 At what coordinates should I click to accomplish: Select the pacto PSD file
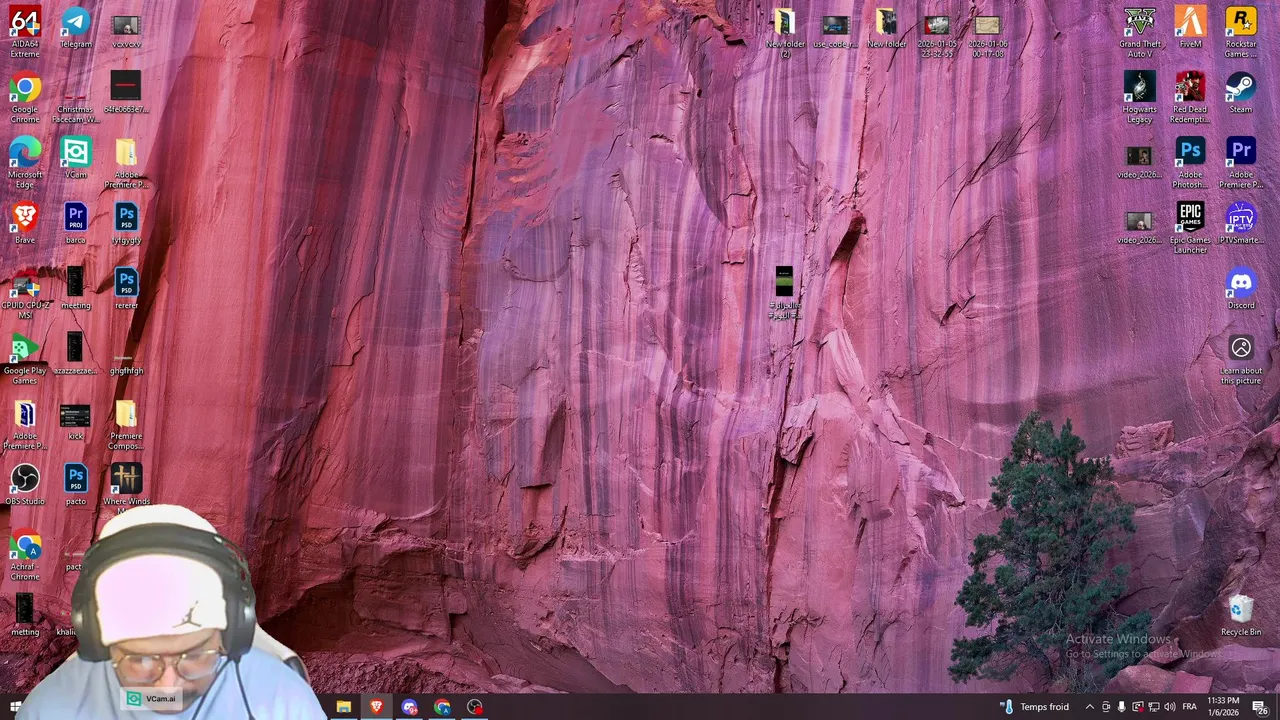(x=75, y=484)
